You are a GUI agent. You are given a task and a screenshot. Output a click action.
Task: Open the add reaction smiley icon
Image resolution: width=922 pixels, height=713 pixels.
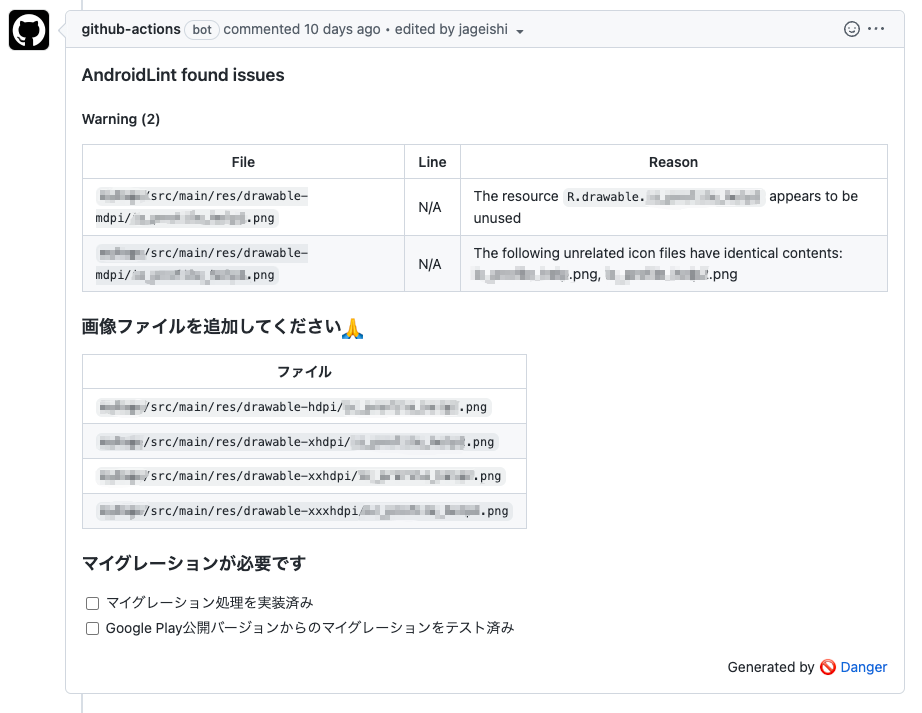(851, 29)
